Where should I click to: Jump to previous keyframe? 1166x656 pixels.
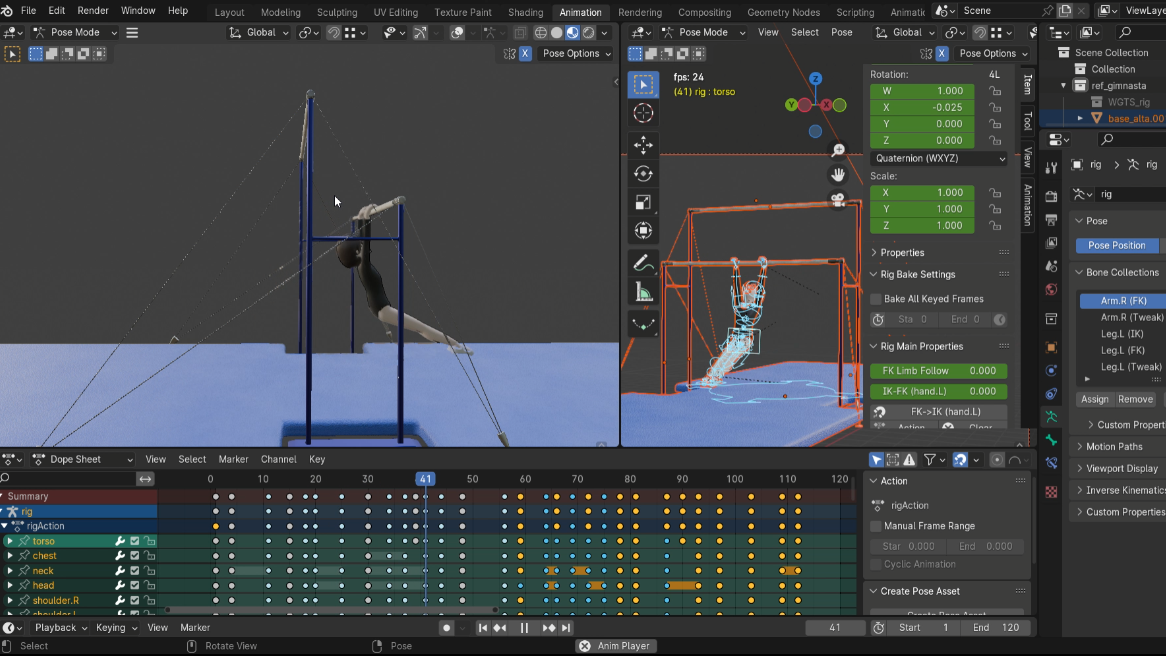coord(500,628)
